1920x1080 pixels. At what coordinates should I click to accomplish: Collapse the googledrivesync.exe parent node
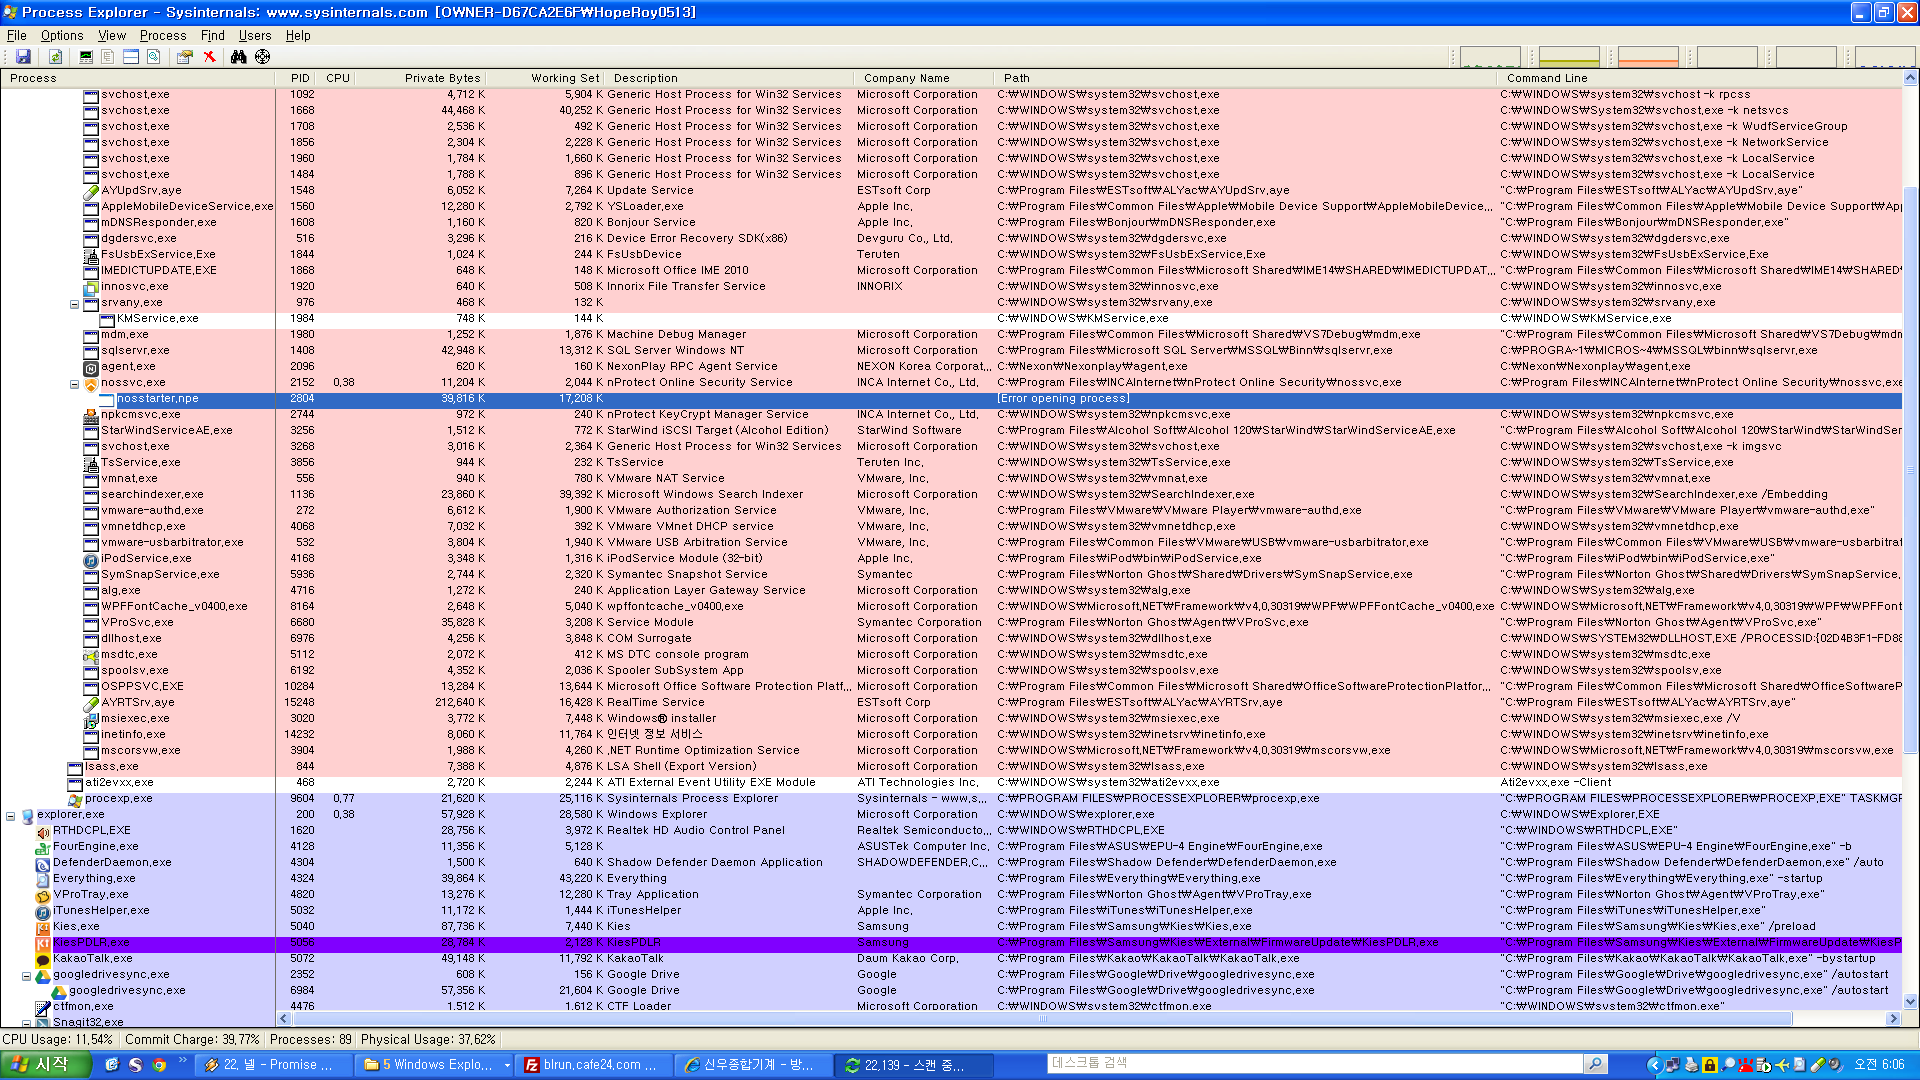click(26, 975)
